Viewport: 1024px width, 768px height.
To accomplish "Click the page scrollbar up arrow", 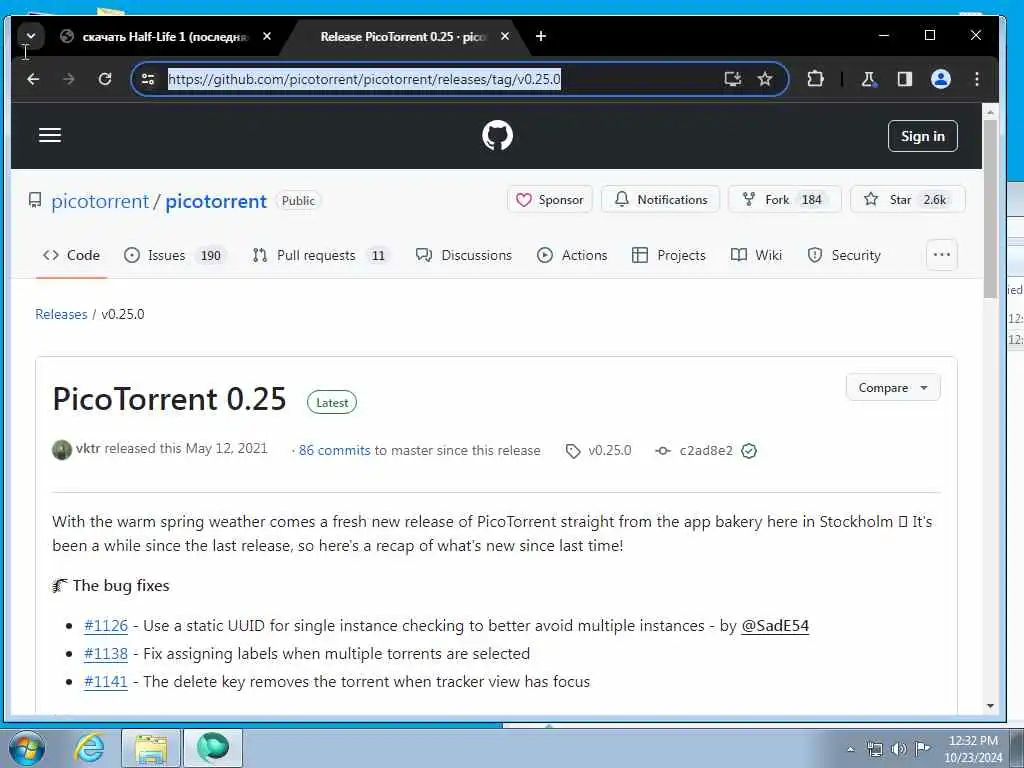I will [x=990, y=113].
